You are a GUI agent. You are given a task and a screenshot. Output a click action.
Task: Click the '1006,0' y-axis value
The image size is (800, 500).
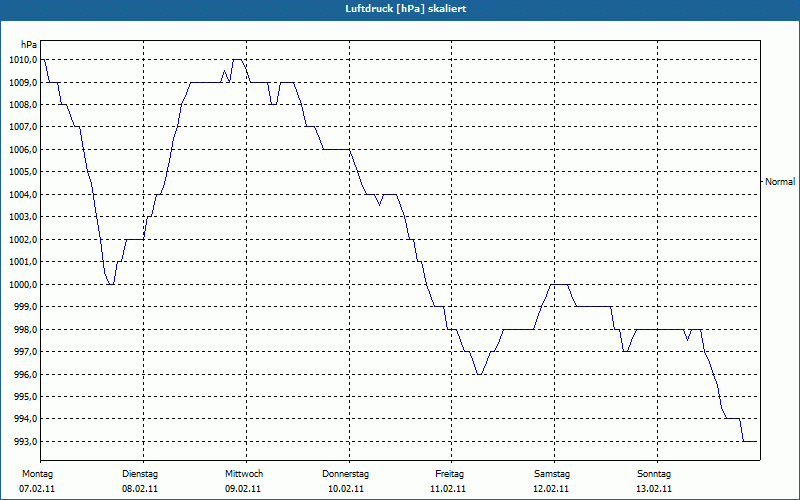coord(23,149)
